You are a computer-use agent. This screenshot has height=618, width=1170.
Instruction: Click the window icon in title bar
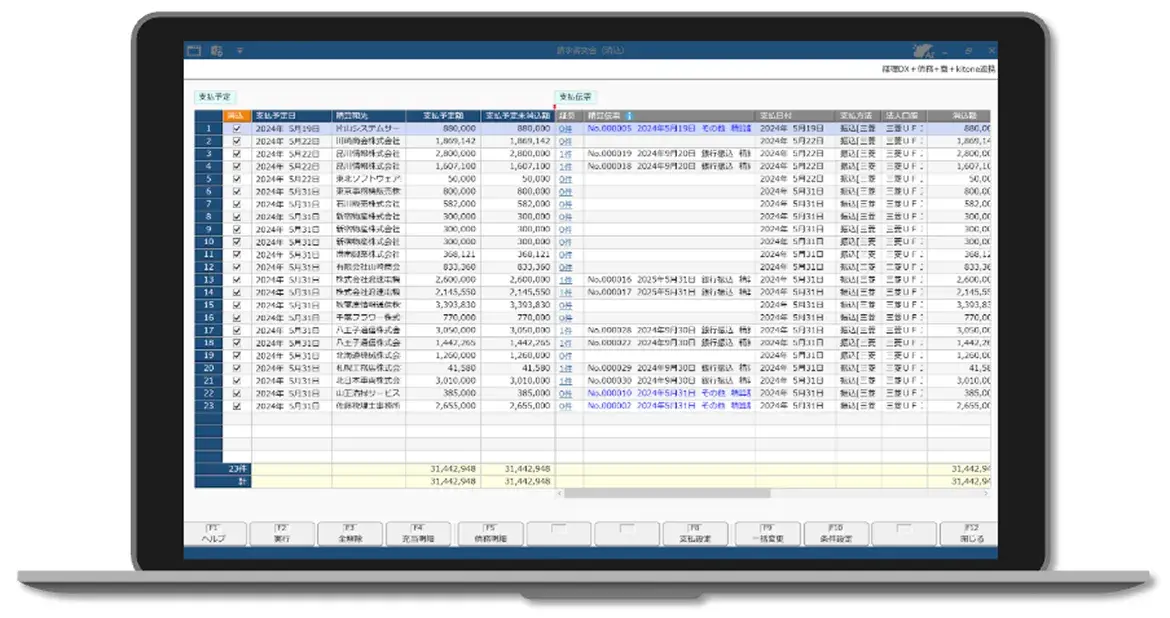point(194,50)
